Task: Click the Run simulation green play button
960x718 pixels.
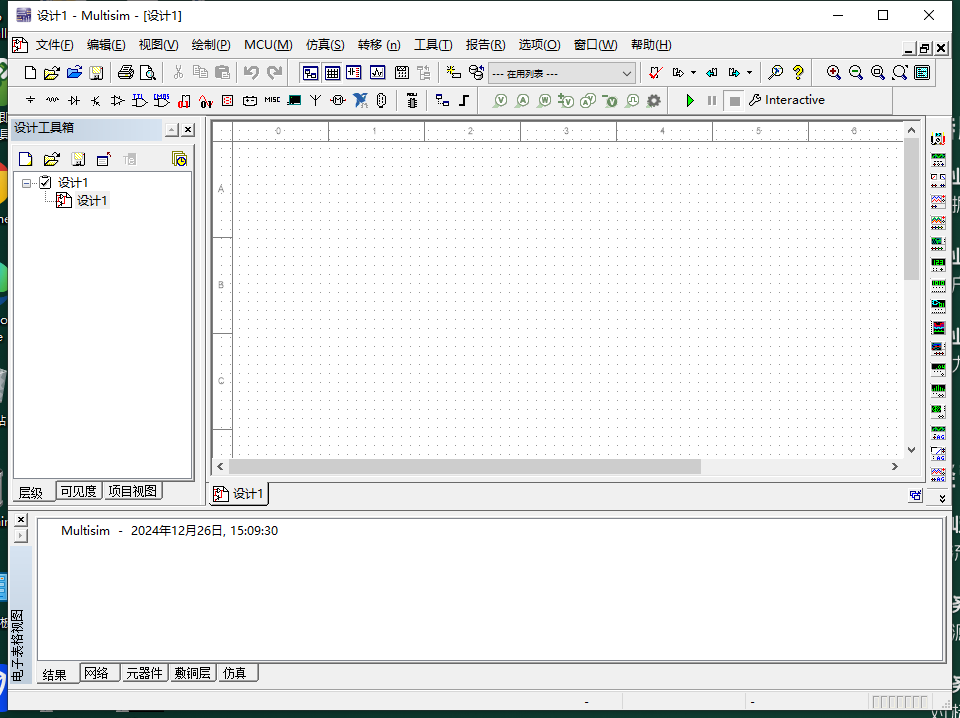Action: [x=690, y=100]
